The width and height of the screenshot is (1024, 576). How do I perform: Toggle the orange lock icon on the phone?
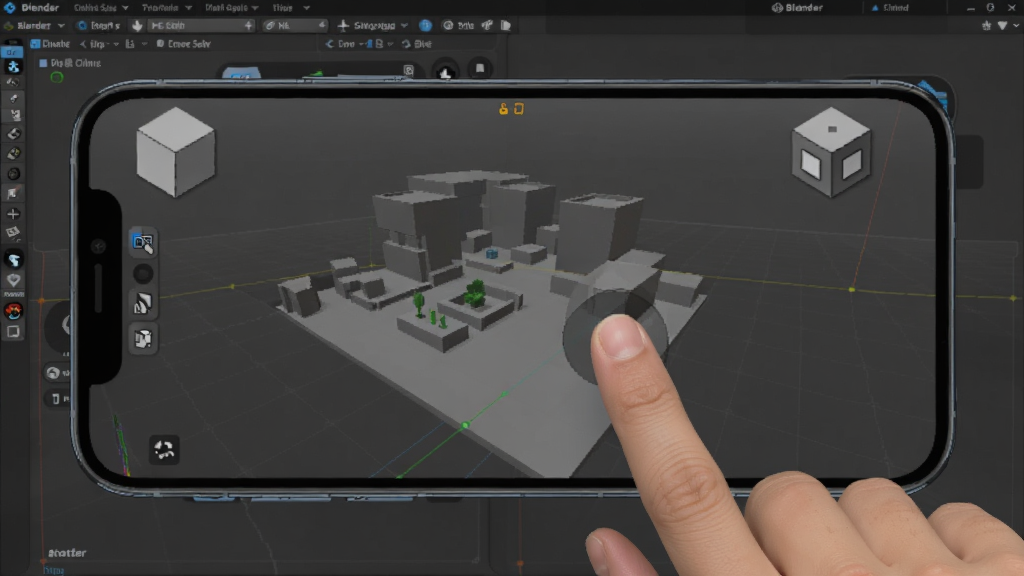[x=504, y=109]
